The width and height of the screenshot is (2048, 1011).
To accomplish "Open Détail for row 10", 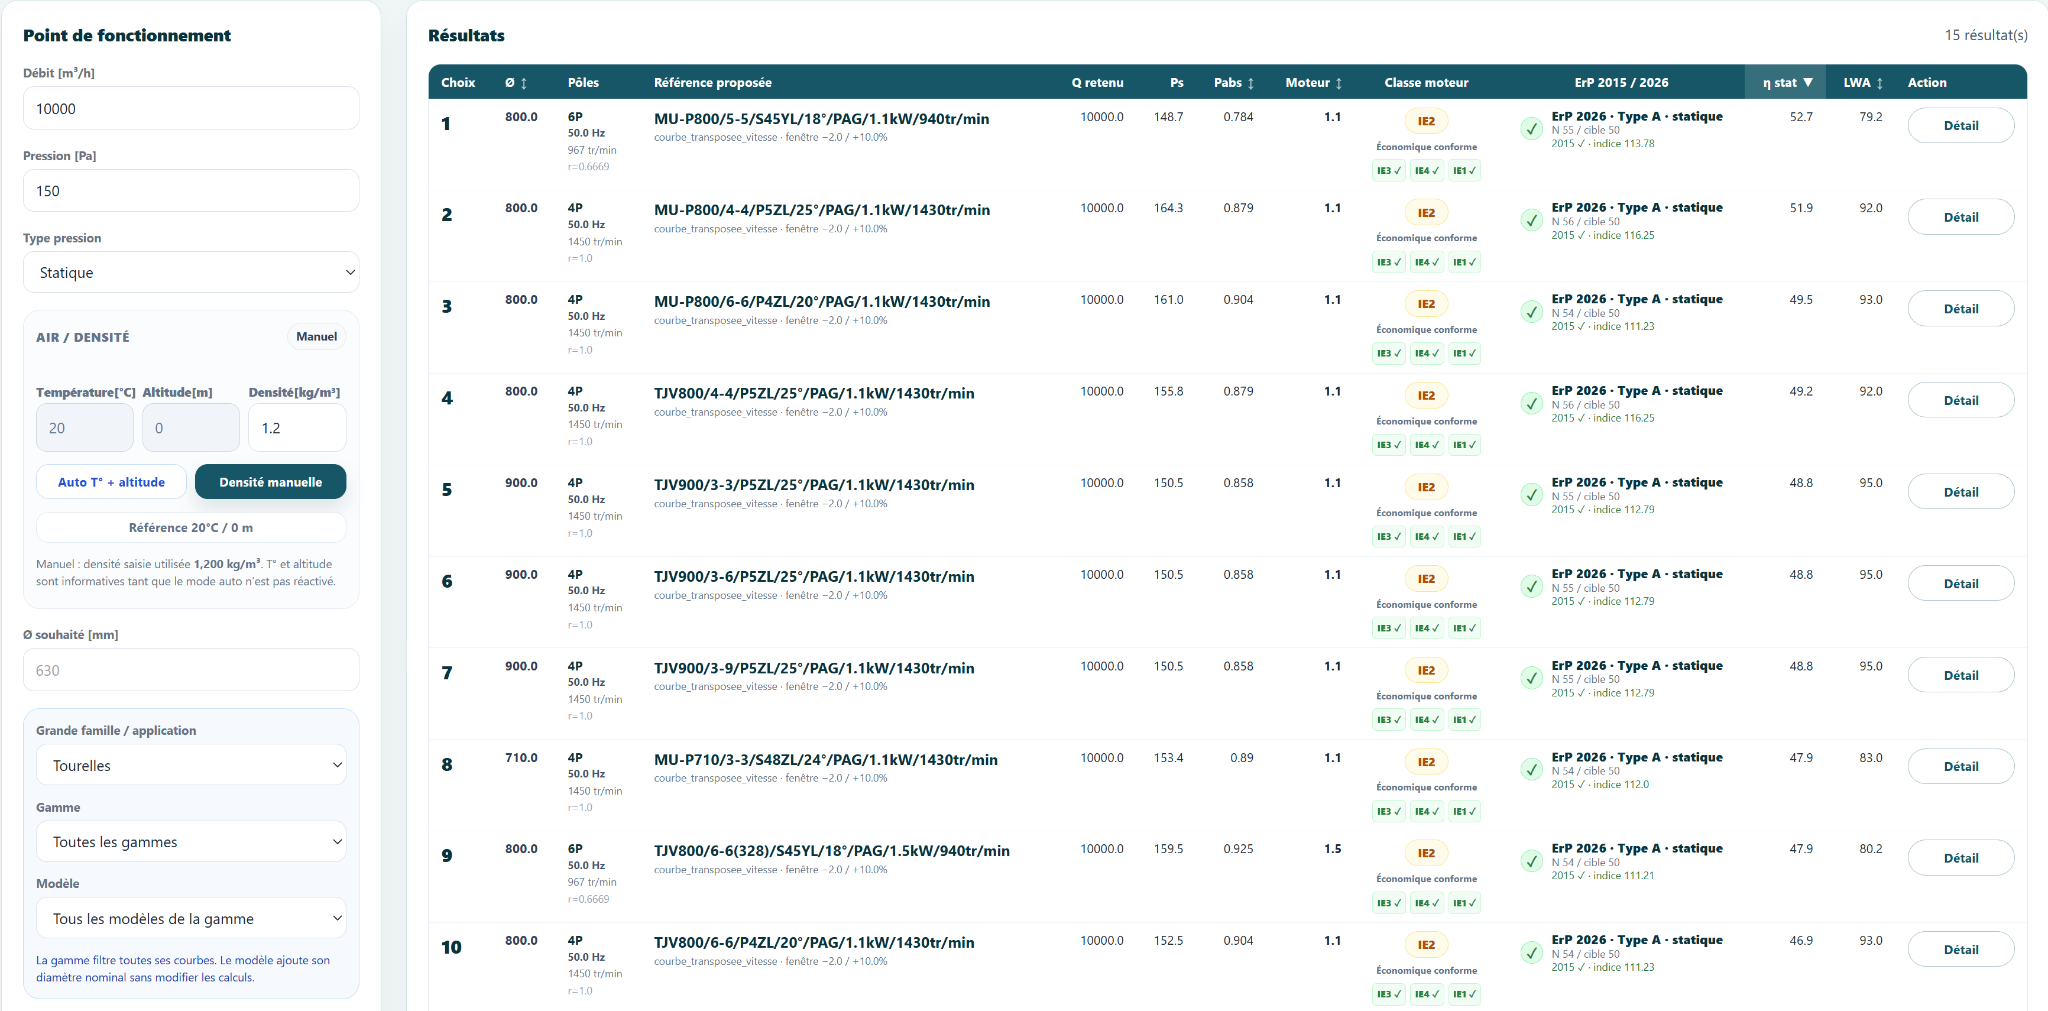I will tap(1960, 950).
